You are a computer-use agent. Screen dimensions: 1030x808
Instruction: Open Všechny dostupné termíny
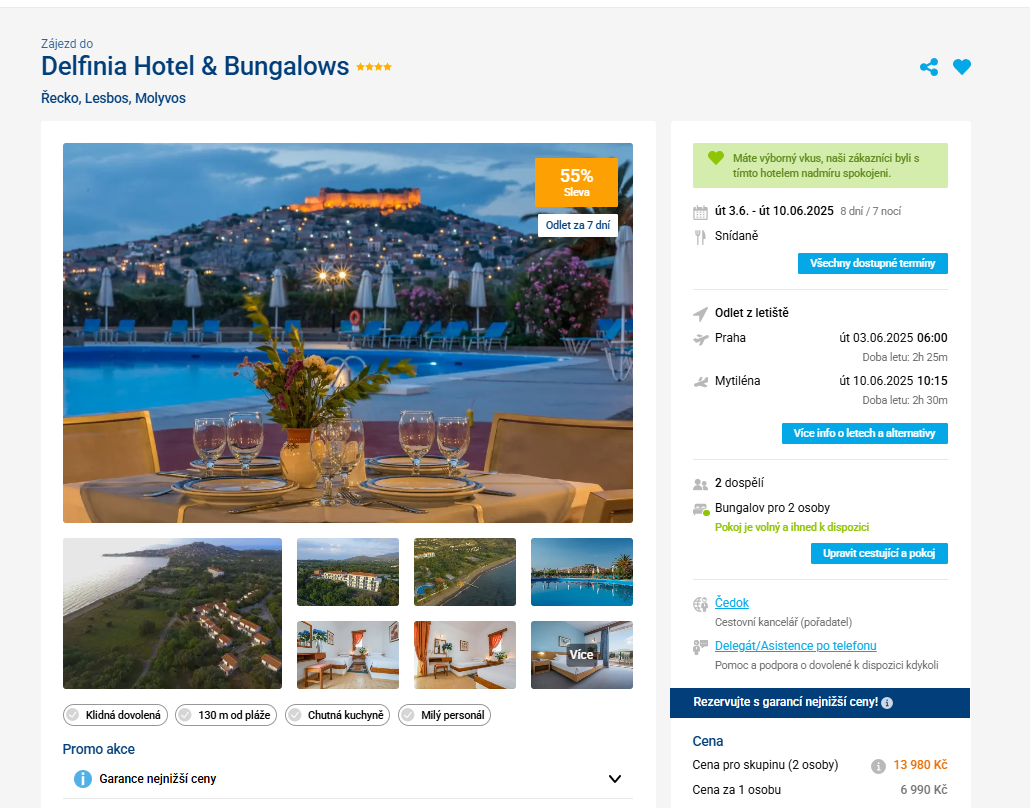872,263
